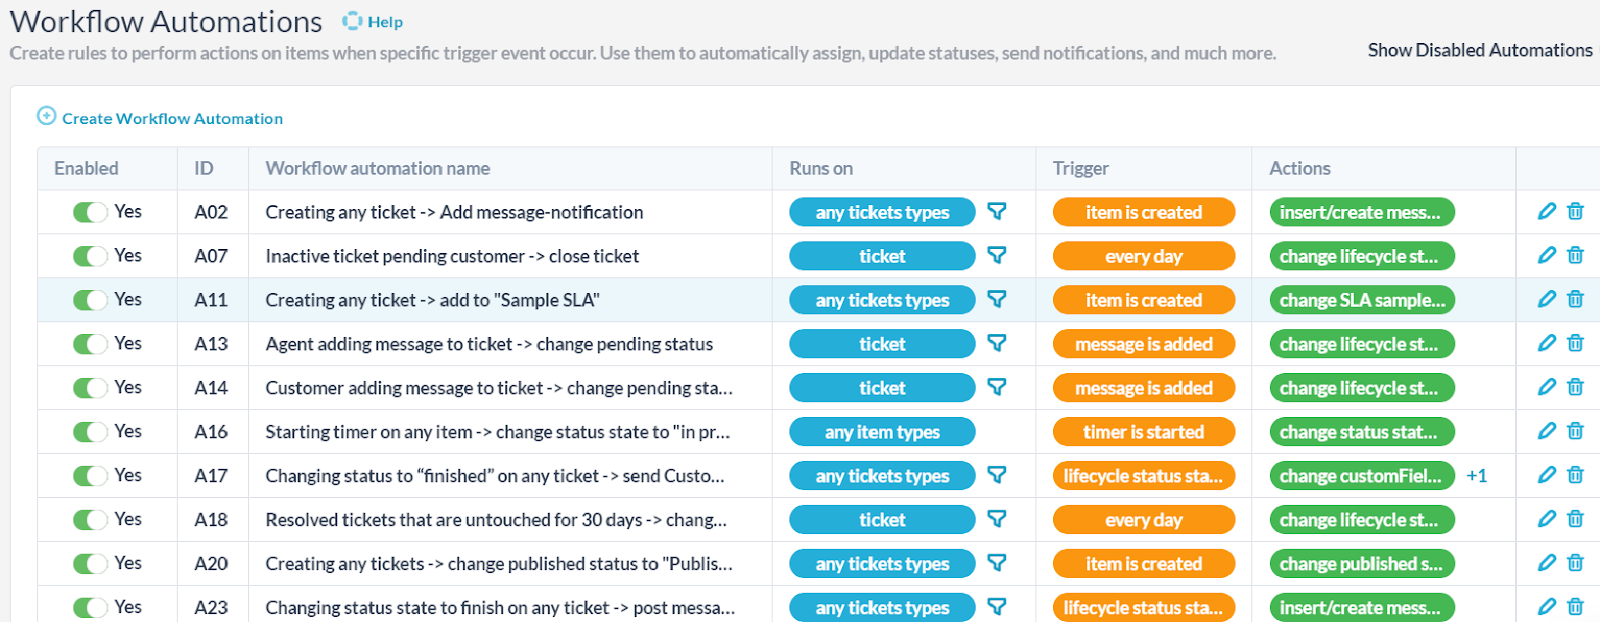Click the Create Workflow Automation link

pos(171,118)
